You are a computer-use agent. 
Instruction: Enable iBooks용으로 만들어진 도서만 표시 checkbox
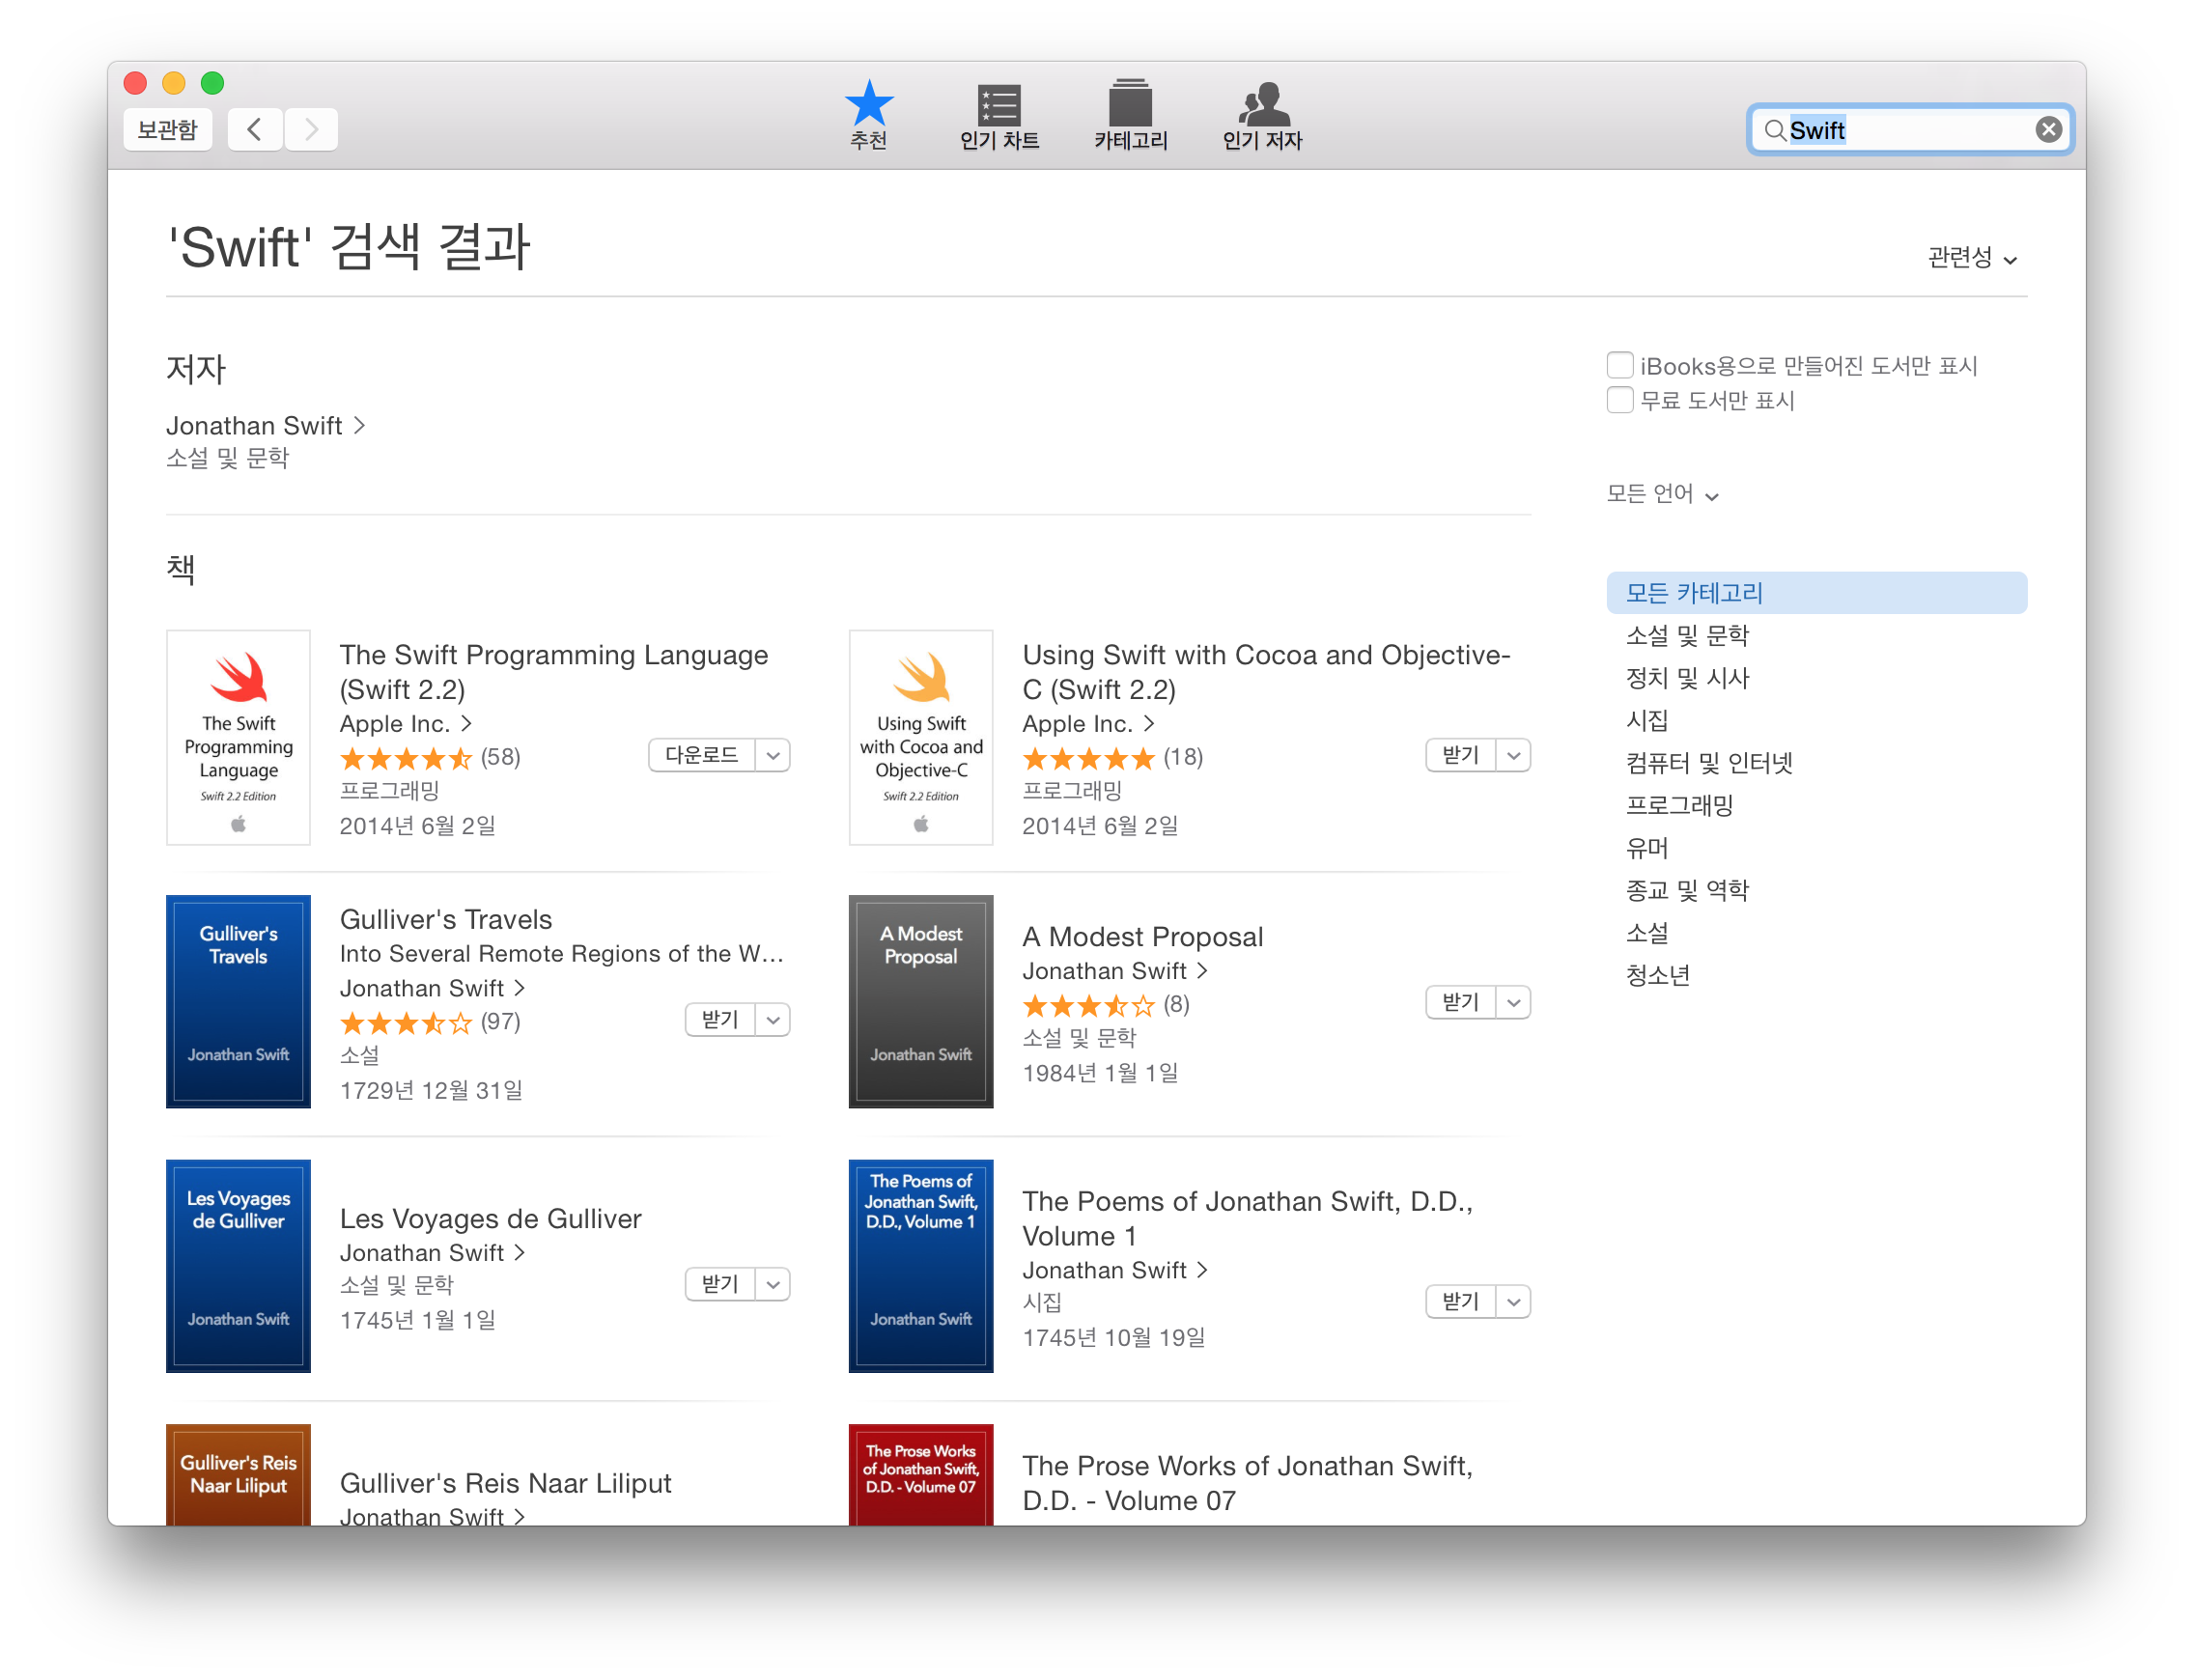tap(1619, 365)
